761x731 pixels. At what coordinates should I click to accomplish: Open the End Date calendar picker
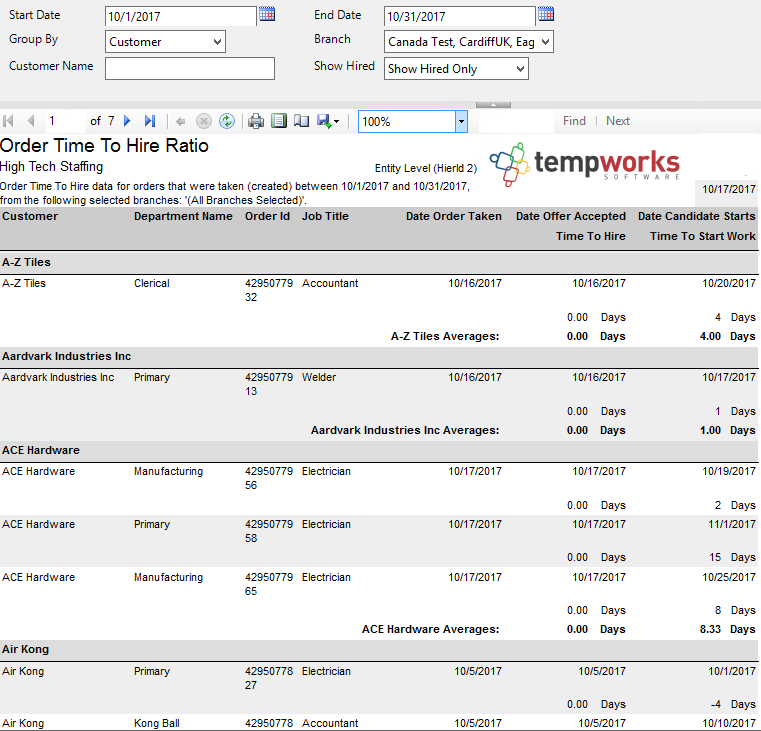545,14
